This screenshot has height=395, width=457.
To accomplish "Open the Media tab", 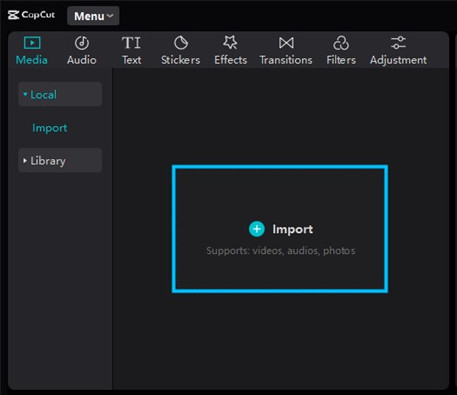I will coord(32,51).
